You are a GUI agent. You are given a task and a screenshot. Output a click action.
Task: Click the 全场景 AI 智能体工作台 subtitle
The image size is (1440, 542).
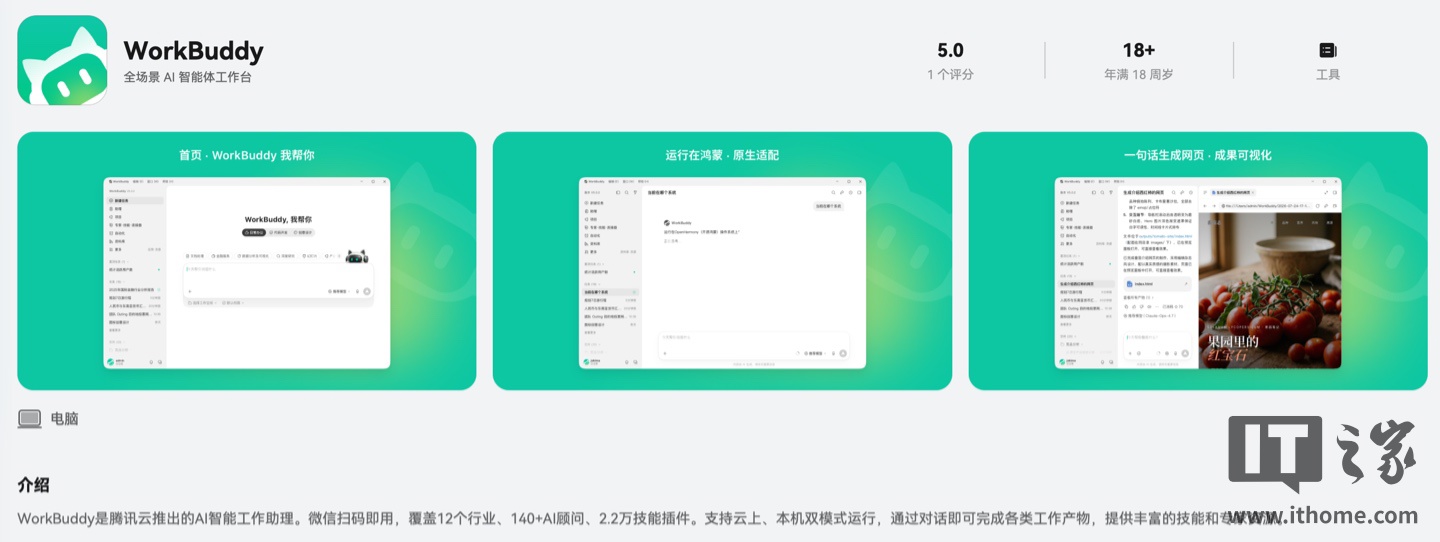pyautogui.click(x=188, y=77)
